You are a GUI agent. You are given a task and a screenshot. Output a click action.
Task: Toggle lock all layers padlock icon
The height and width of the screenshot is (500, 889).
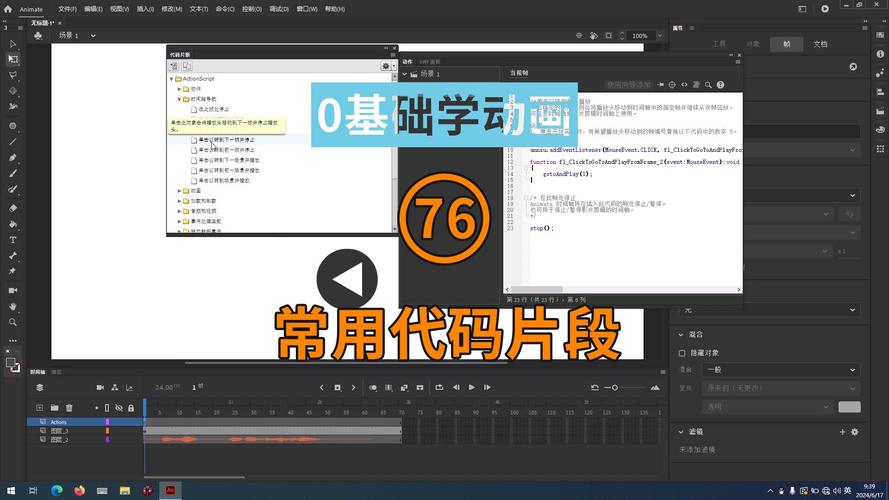click(x=131, y=408)
